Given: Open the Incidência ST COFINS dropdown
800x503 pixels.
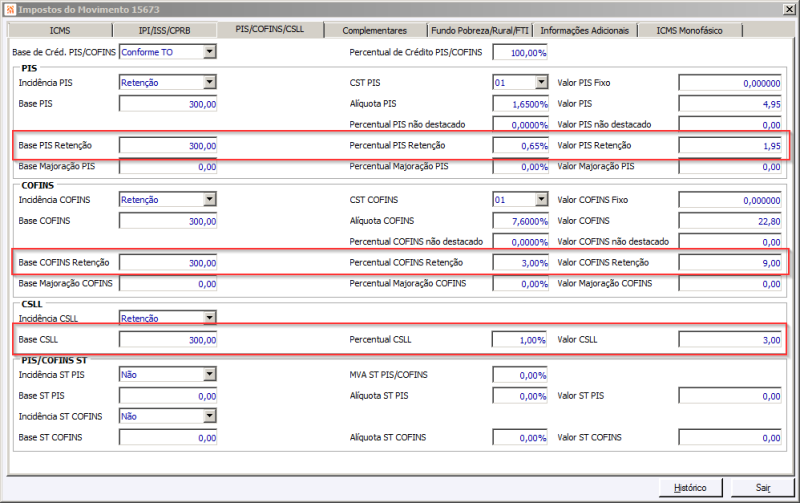Looking at the screenshot, I should coord(210,416).
